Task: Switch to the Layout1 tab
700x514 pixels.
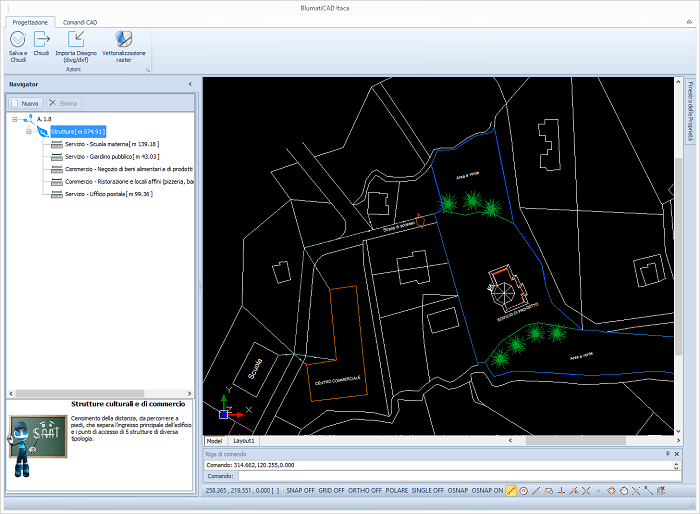Action: point(244,440)
